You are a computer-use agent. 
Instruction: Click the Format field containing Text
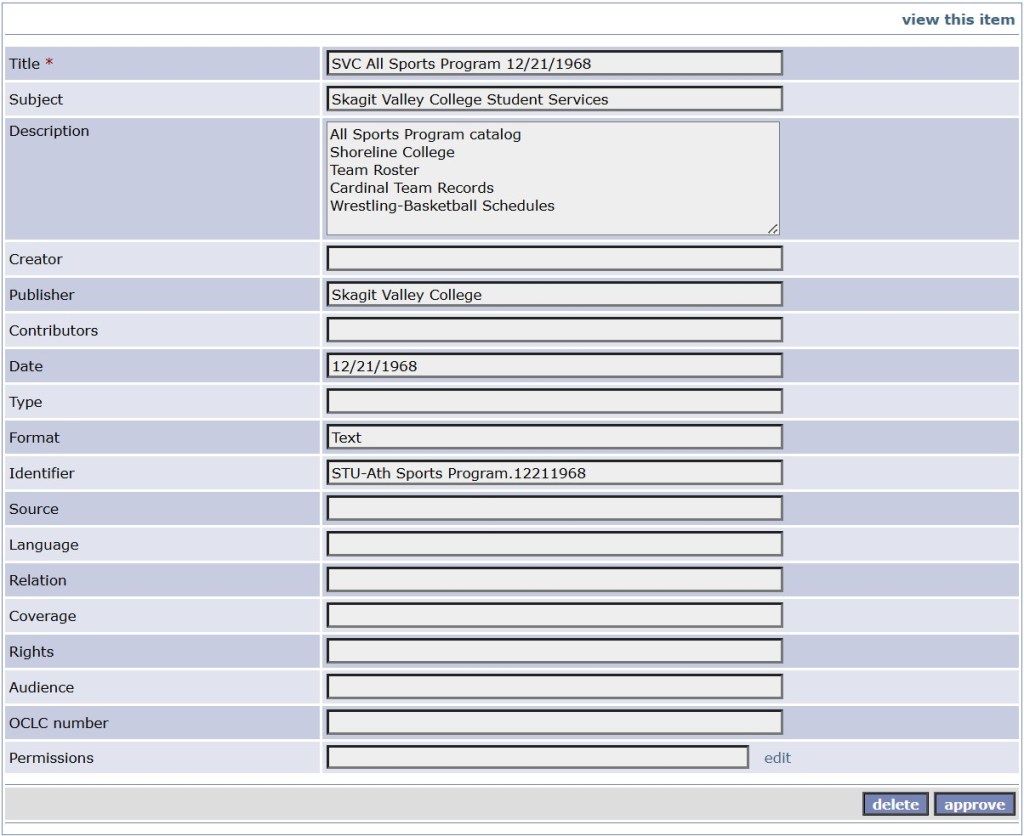[x=553, y=437]
